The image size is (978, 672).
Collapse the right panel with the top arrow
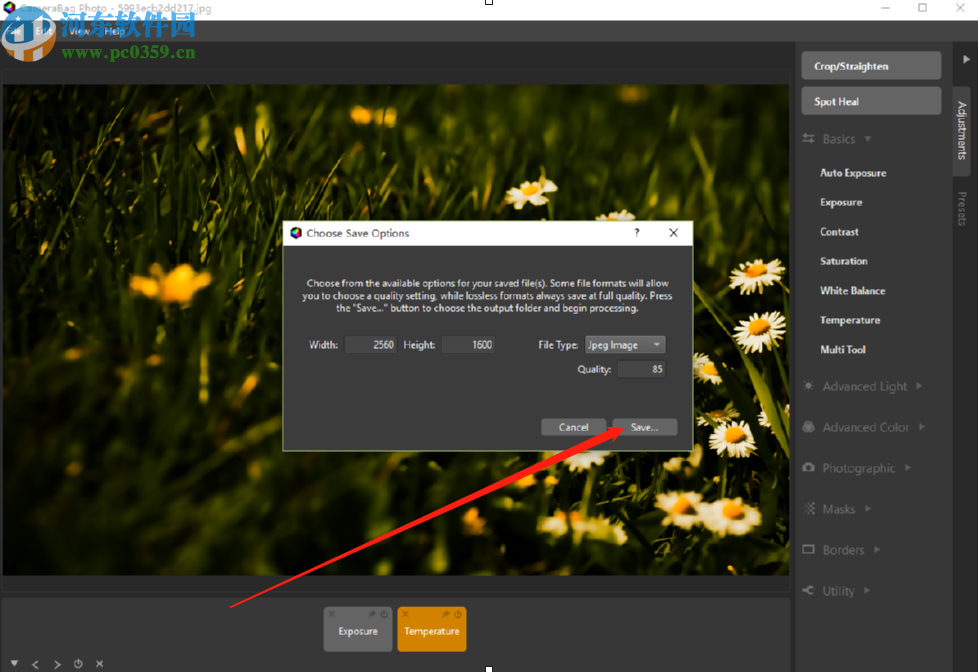pyautogui.click(x=966, y=59)
